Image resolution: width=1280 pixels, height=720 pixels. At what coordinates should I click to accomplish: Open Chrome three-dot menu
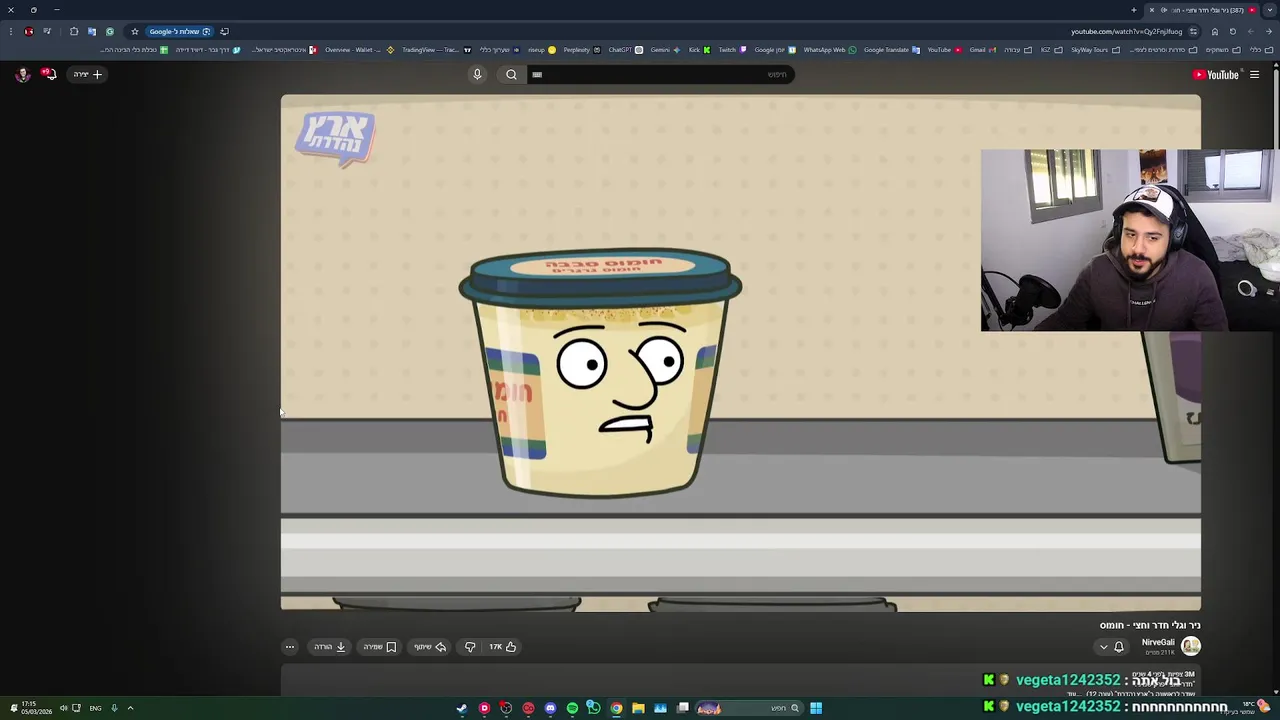[x=11, y=31]
